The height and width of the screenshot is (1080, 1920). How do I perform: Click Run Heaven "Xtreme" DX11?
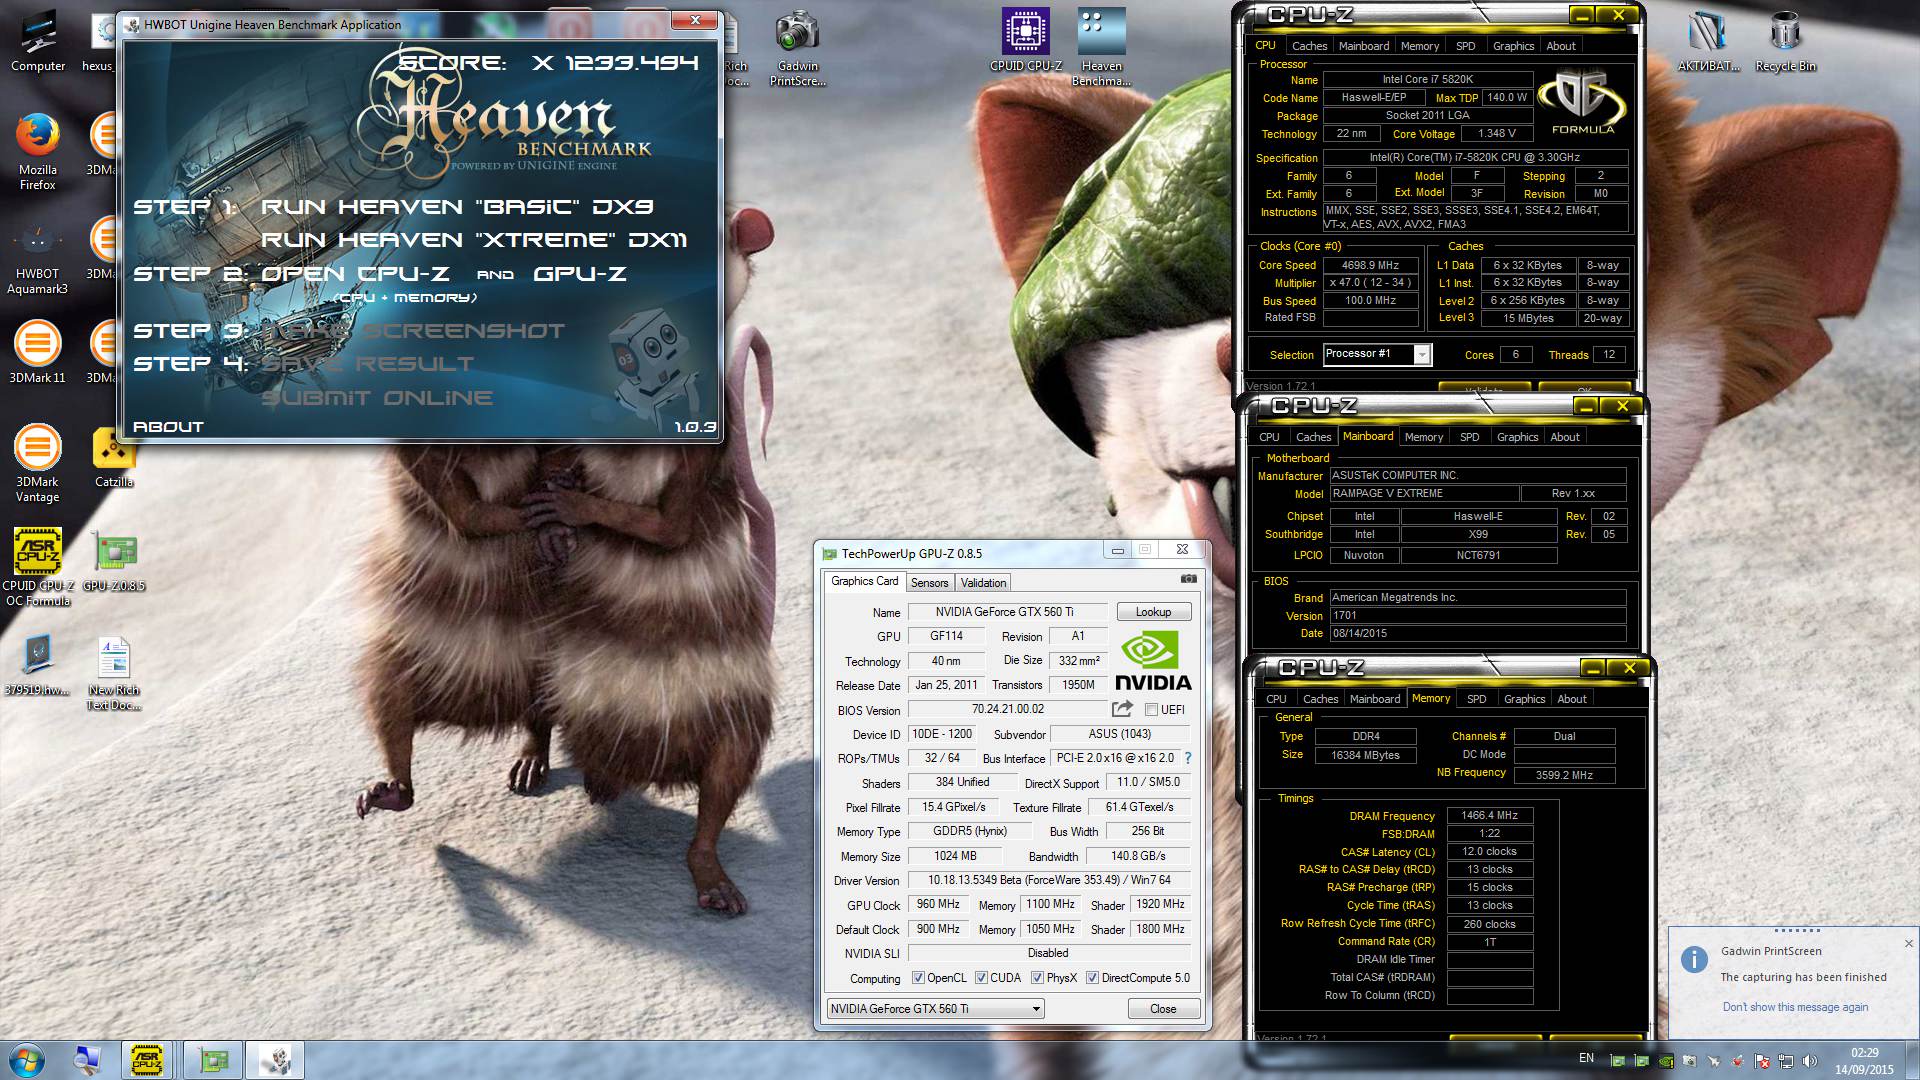point(474,240)
